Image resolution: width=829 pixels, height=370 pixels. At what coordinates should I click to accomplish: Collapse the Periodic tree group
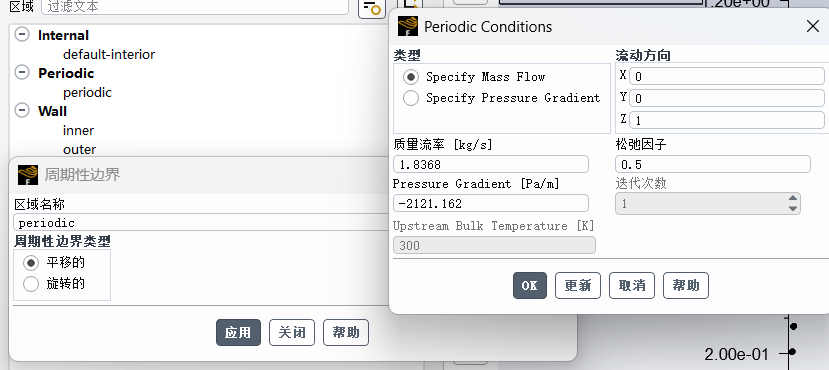22,73
